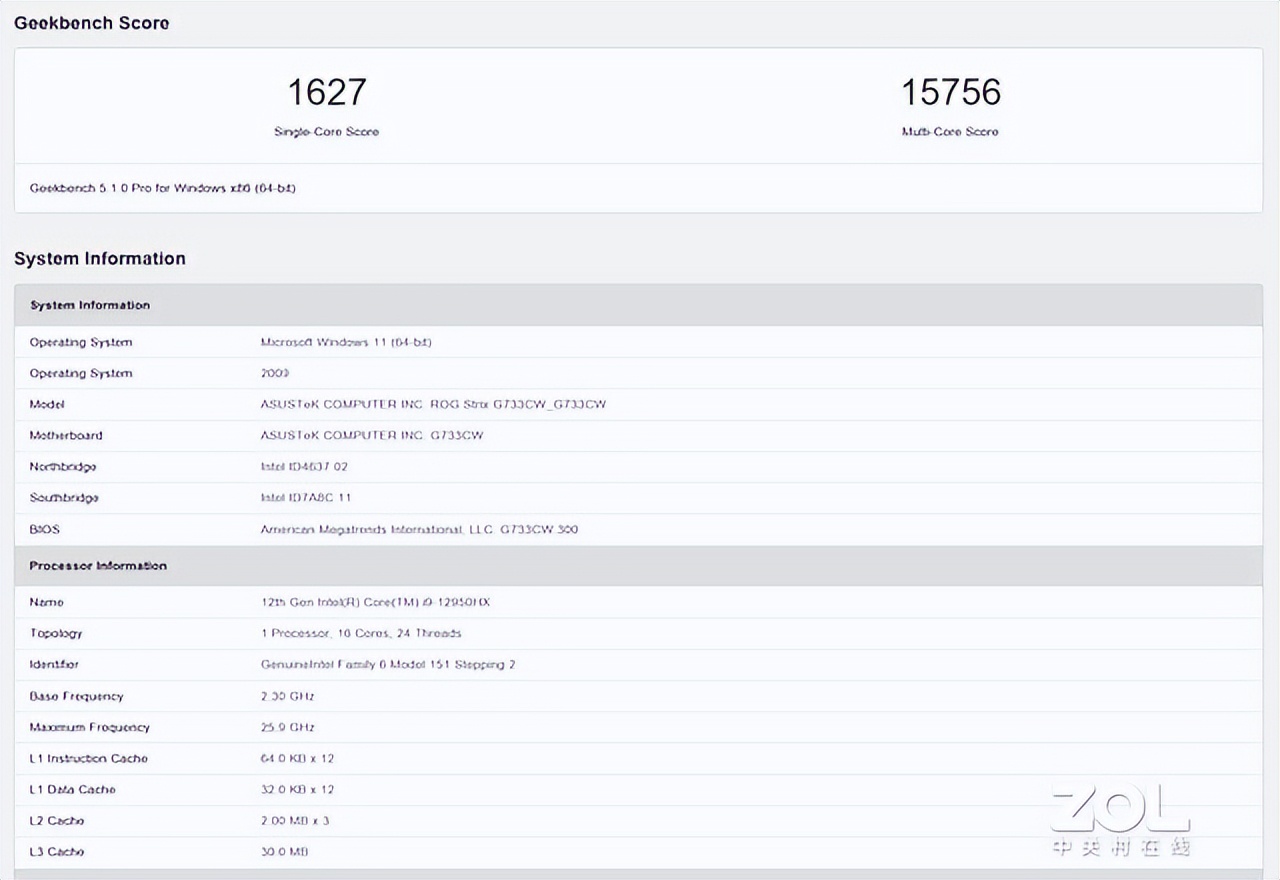Select the multi-core score value 15756

point(951,92)
